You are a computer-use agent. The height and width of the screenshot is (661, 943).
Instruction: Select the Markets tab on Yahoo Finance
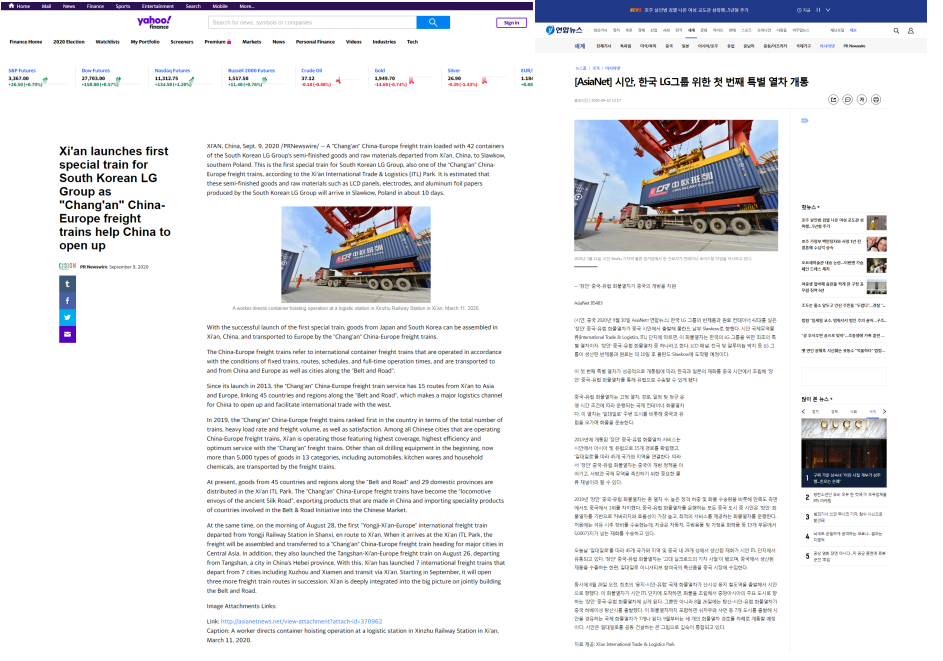pyautogui.click(x=252, y=42)
